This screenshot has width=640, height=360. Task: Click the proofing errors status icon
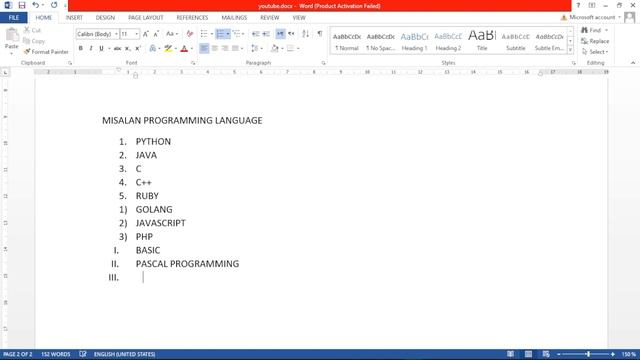tap(83, 354)
